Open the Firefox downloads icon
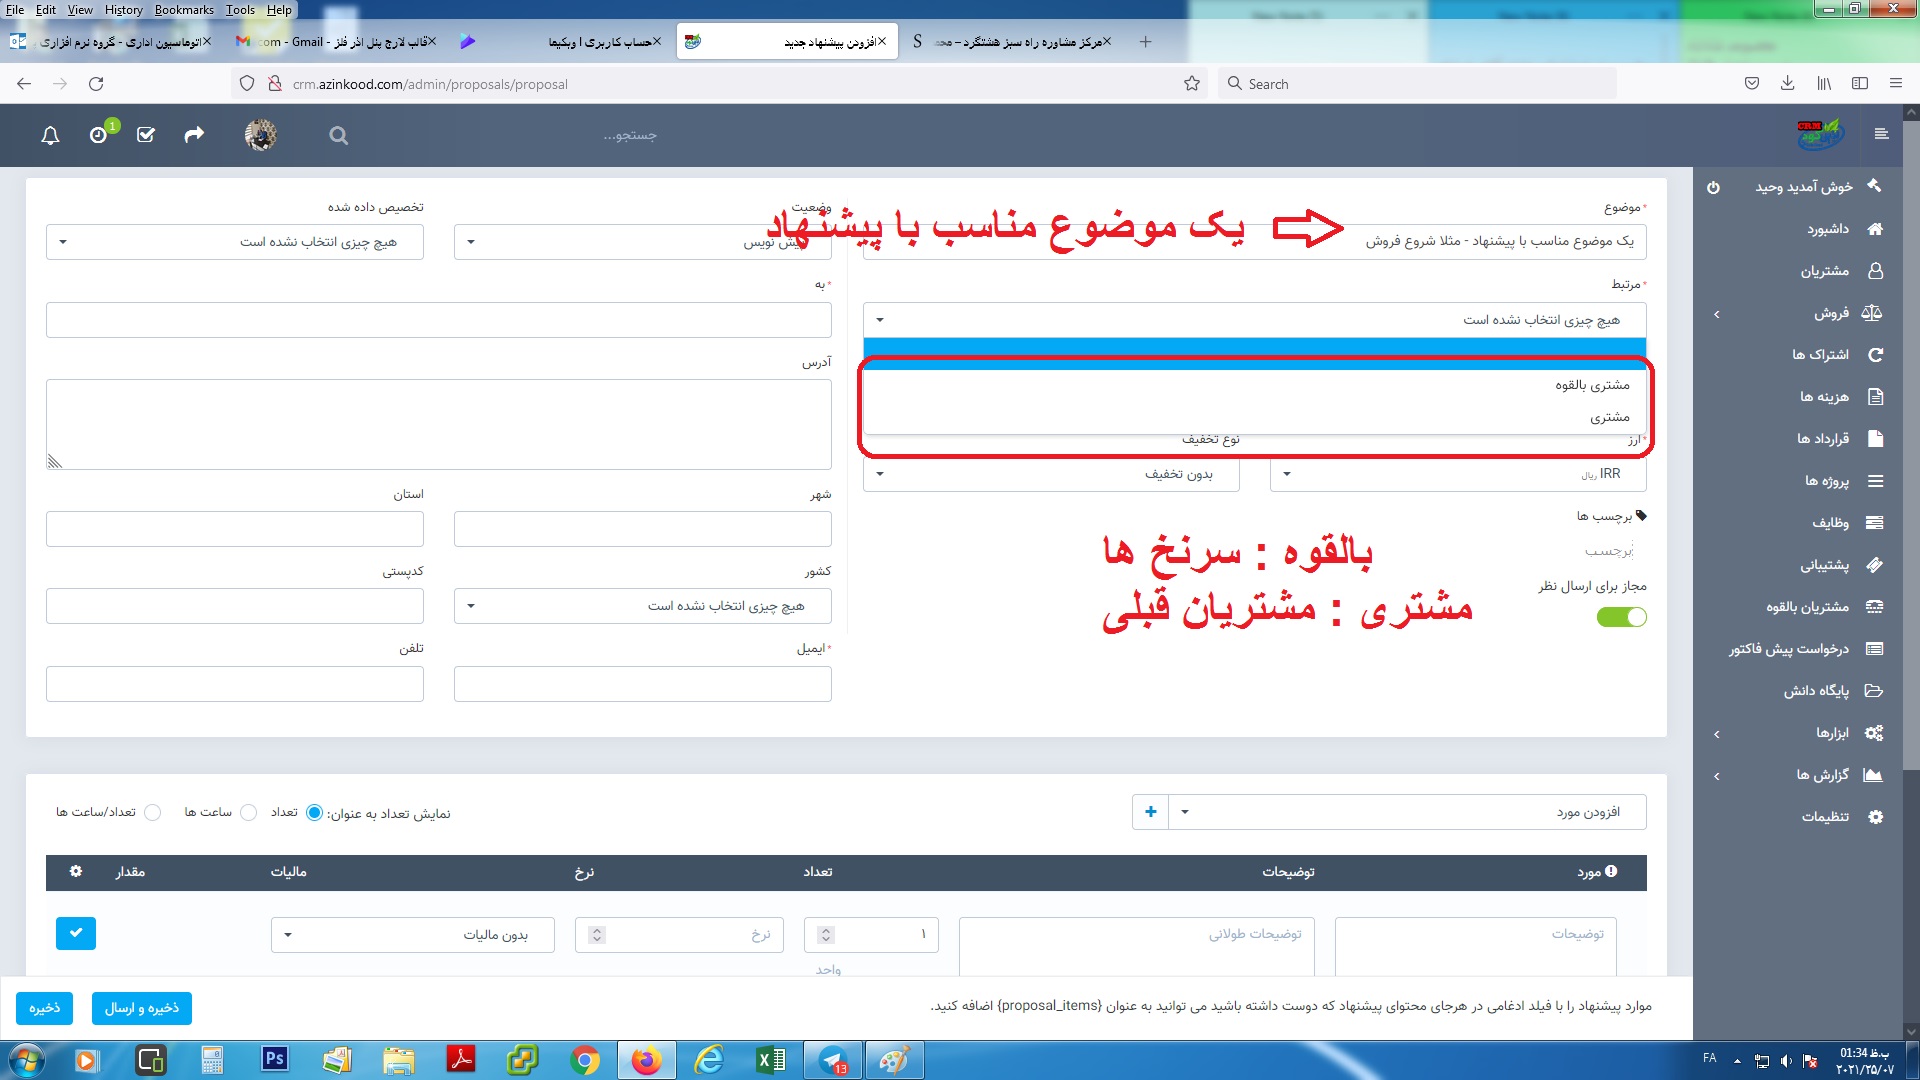The height and width of the screenshot is (1080, 1920). coord(1787,84)
